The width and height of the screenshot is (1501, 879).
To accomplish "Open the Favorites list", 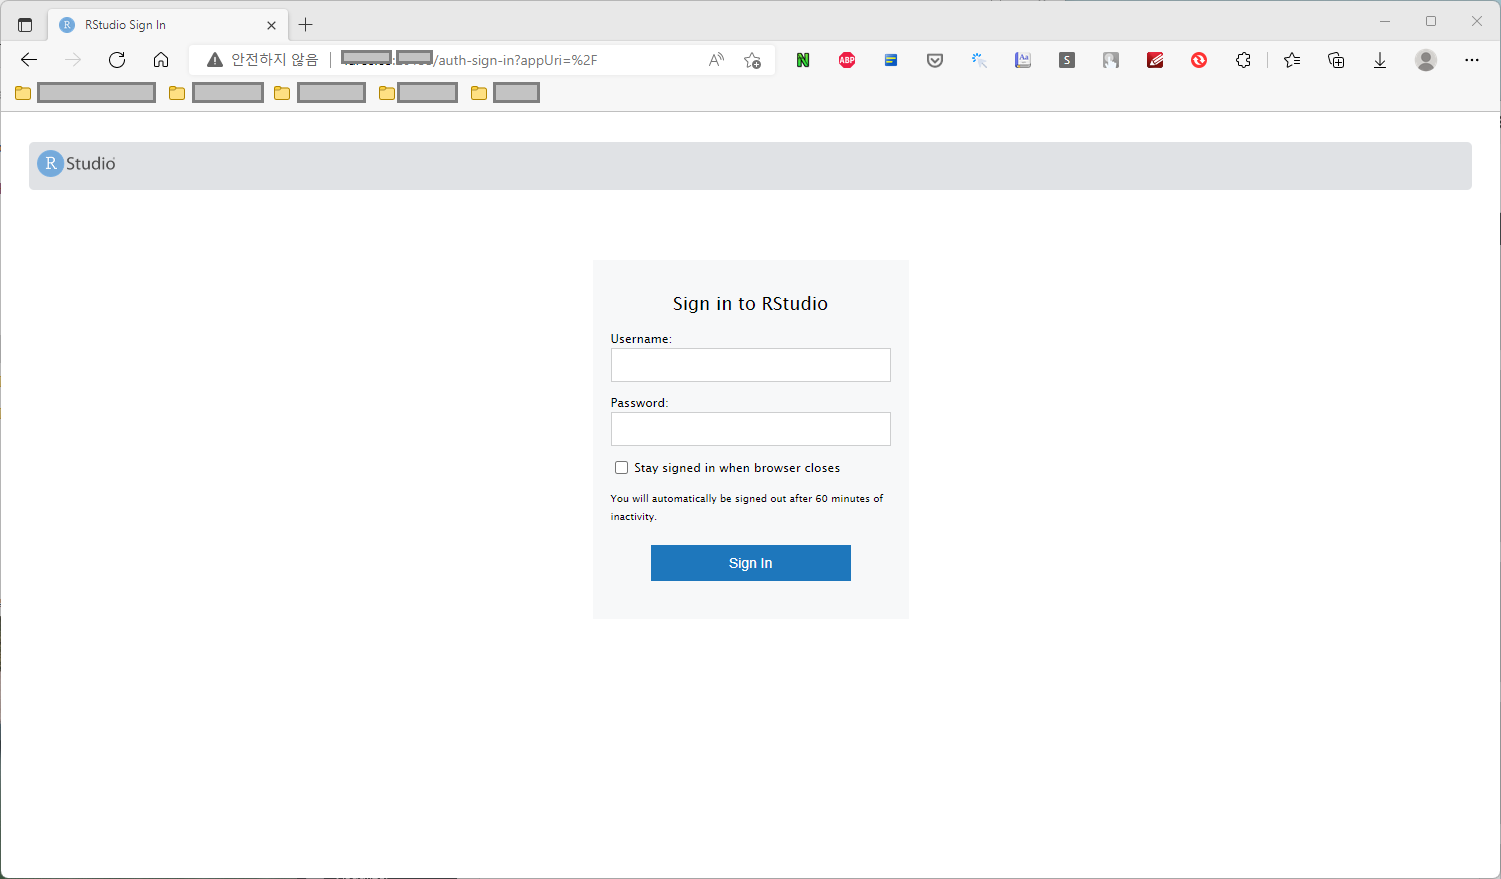I will [x=1292, y=60].
